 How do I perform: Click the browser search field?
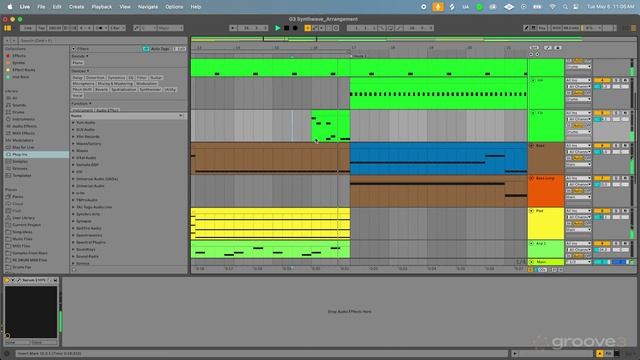pos(102,40)
